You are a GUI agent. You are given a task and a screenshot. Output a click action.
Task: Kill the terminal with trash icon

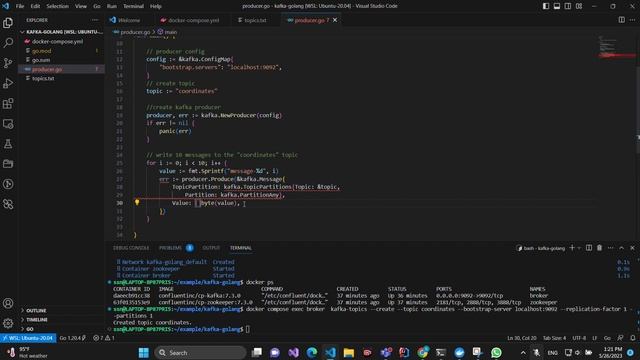pyautogui.click(x=599, y=248)
